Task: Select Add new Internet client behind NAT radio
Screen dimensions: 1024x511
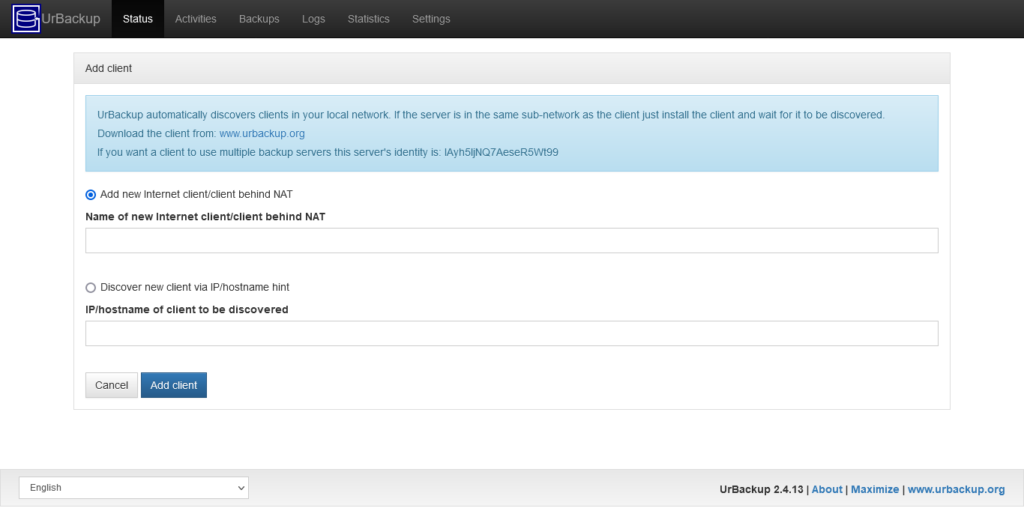Action: tap(91, 195)
